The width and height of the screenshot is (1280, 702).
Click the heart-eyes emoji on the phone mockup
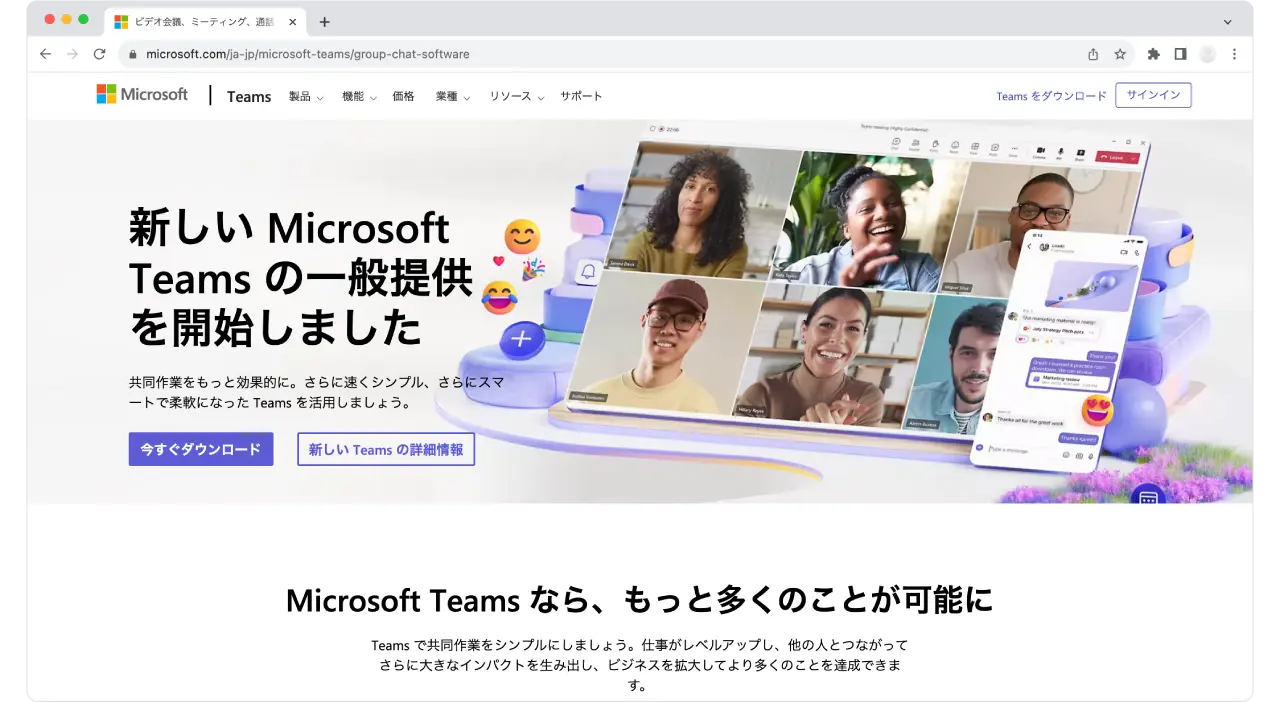pos(1097,410)
